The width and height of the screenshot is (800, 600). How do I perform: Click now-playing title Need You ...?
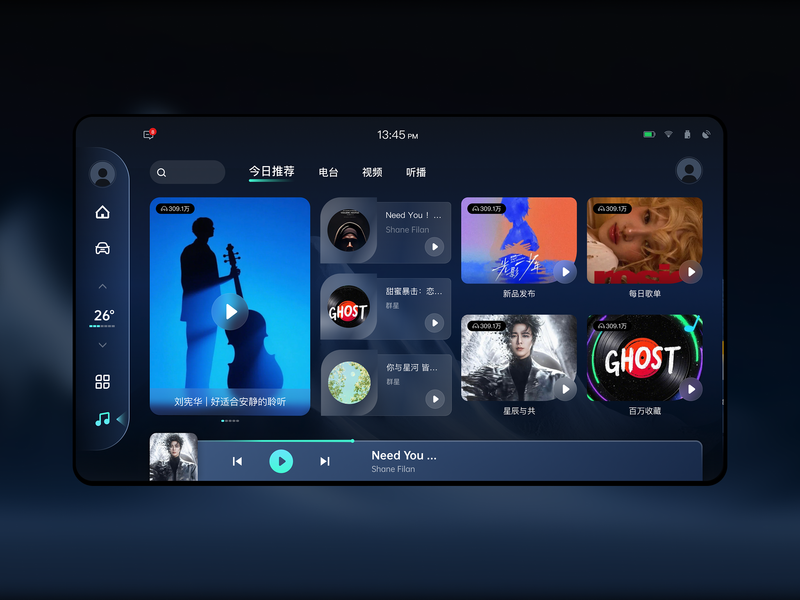point(404,455)
